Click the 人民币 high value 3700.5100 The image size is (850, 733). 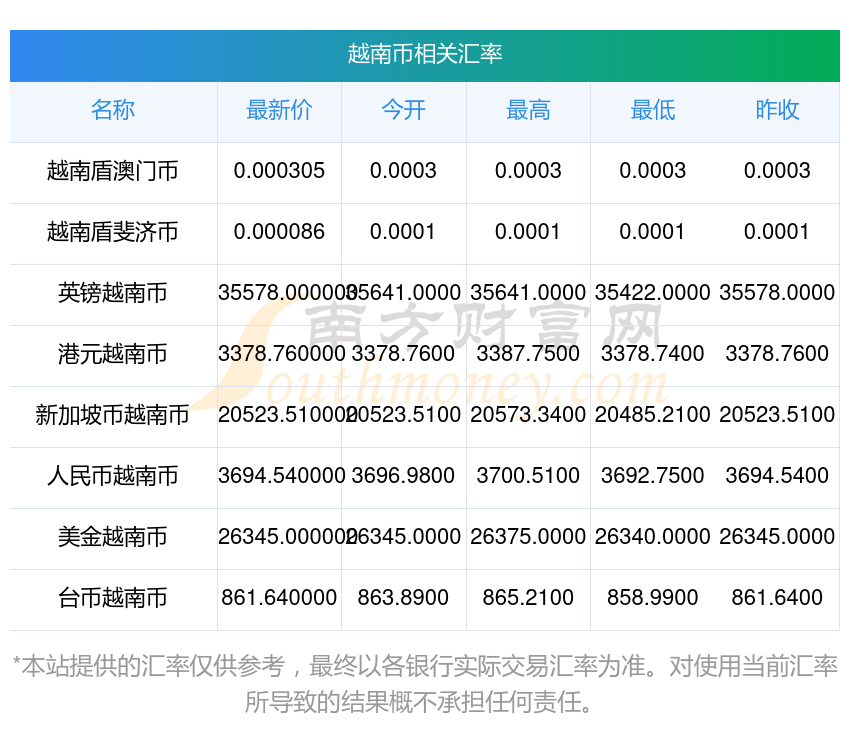pos(528,476)
